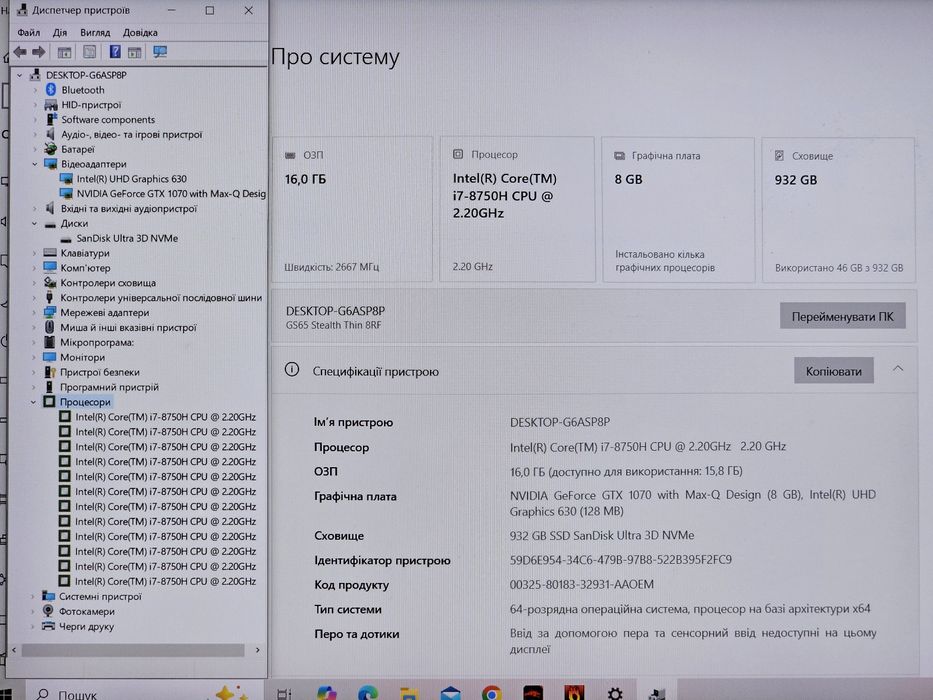
Task: Select the Мікропрограма tree item
Action: pos(96,342)
